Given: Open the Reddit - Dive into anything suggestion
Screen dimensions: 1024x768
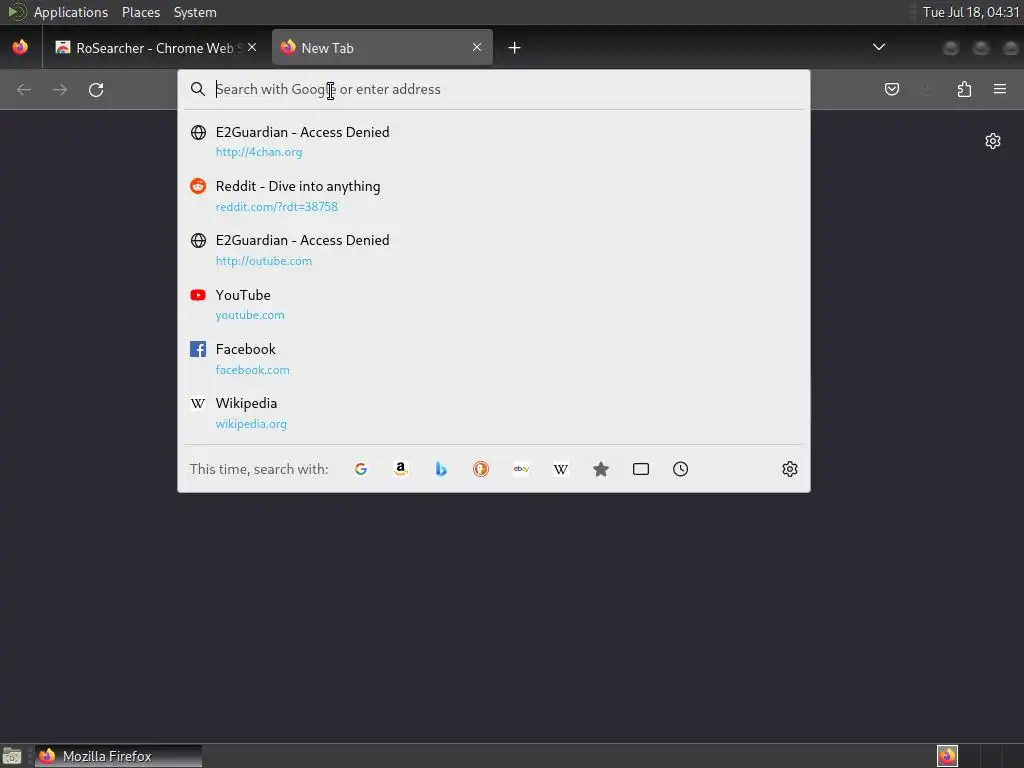Looking at the screenshot, I should (494, 196).
